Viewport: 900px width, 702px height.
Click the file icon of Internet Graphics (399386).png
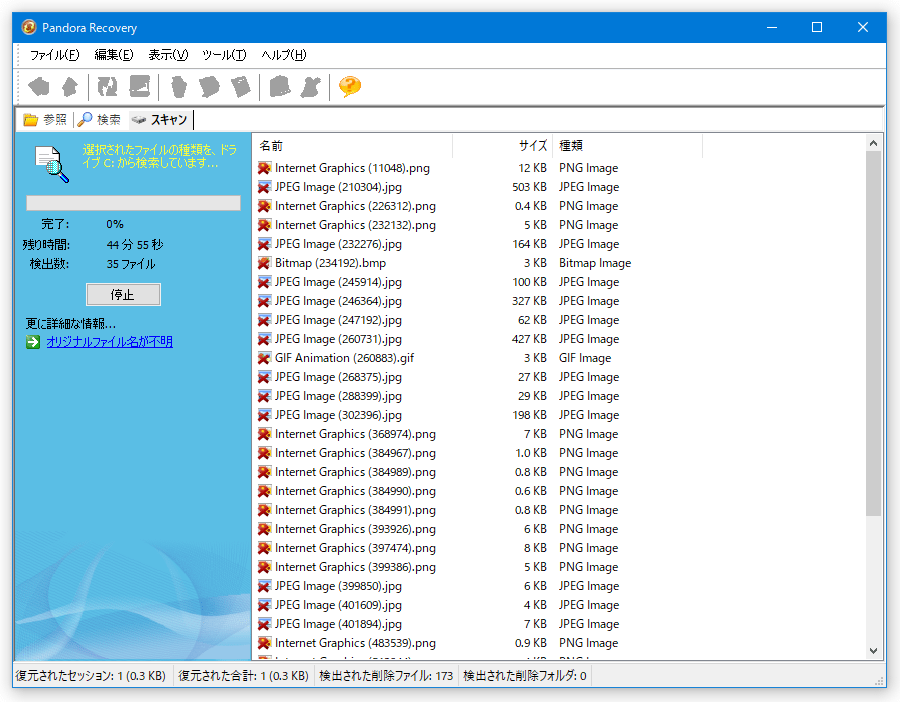click(x=264, y=567)
